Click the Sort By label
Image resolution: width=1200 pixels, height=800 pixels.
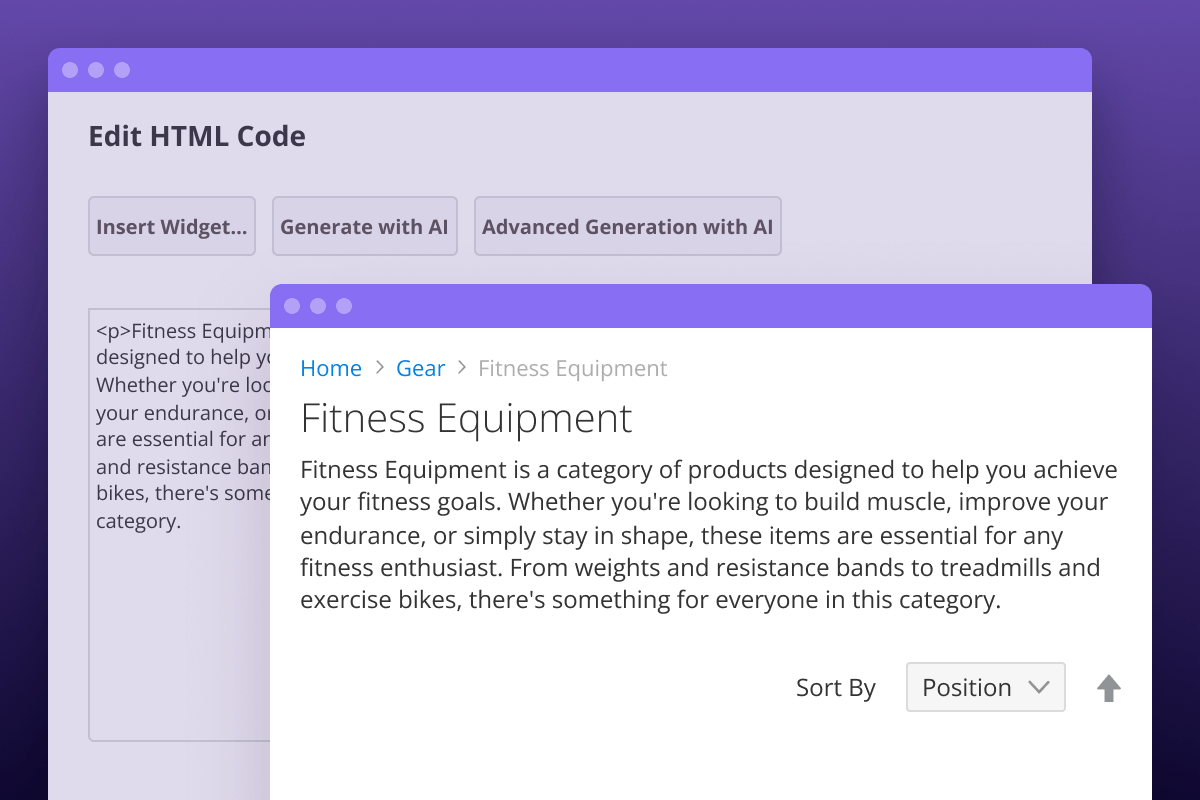coord(835,688)
